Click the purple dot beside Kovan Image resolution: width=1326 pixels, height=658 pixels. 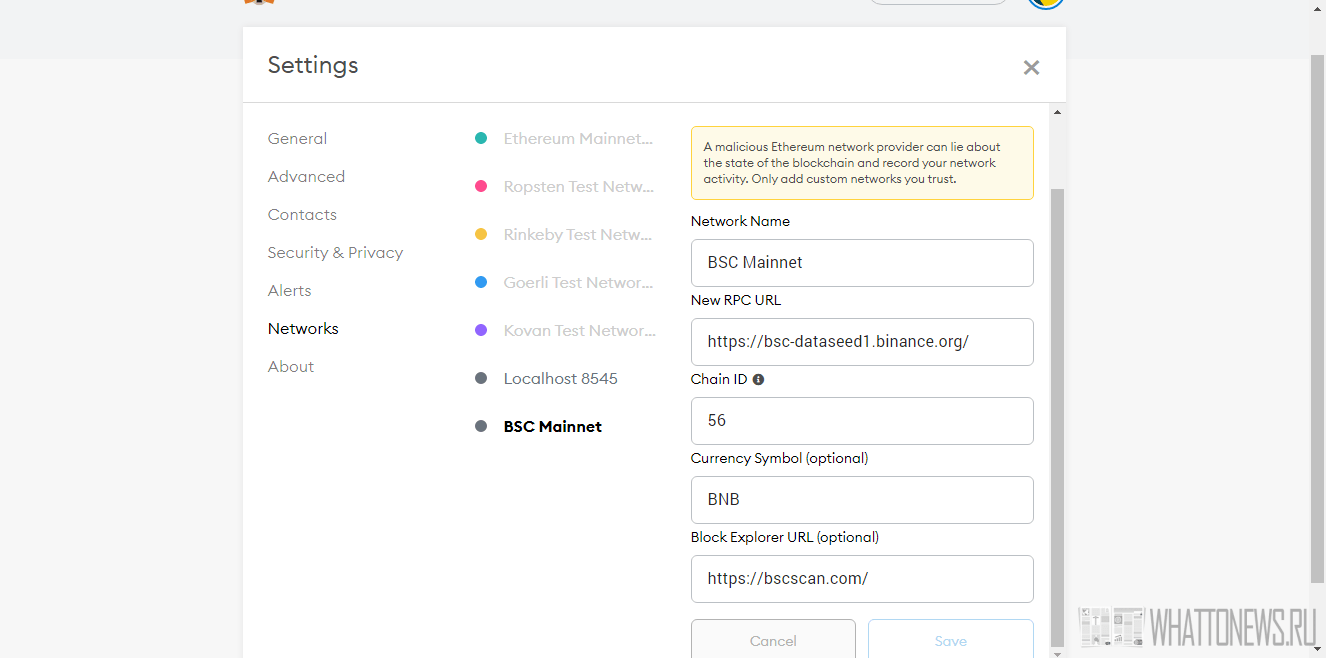point(481,331)
